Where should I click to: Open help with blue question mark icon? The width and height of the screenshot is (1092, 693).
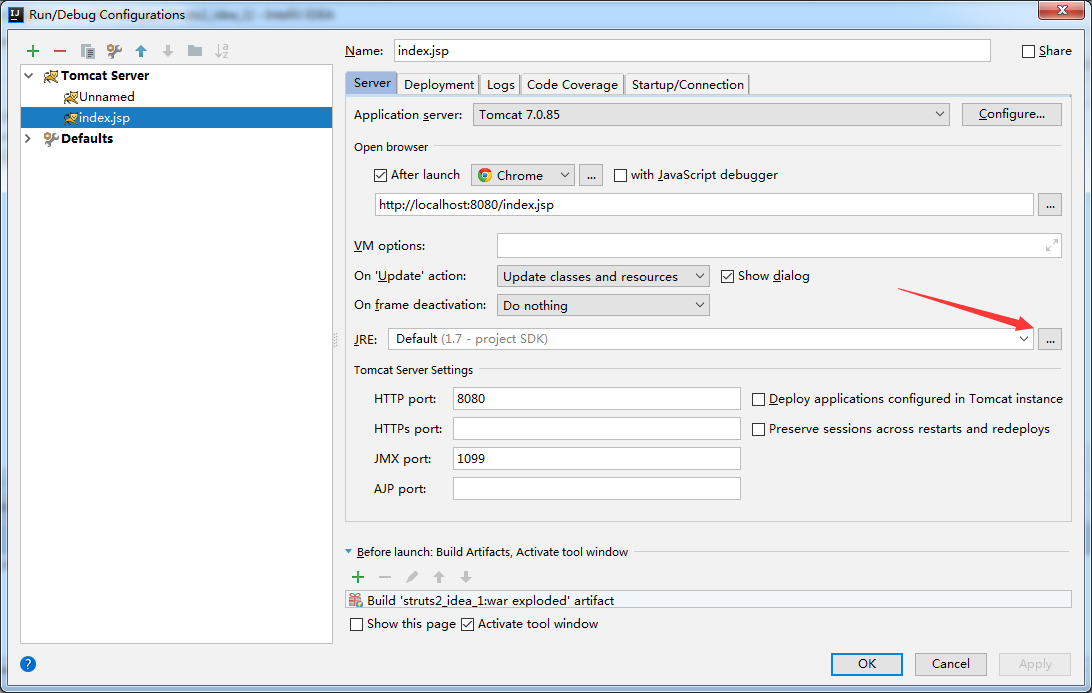click(28, 664)
